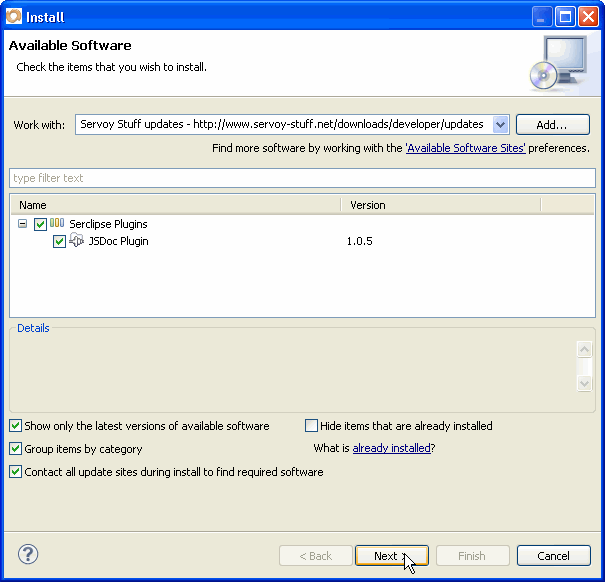
Task: Click the Details scrollbar up arrow
Action: point(584,349)
